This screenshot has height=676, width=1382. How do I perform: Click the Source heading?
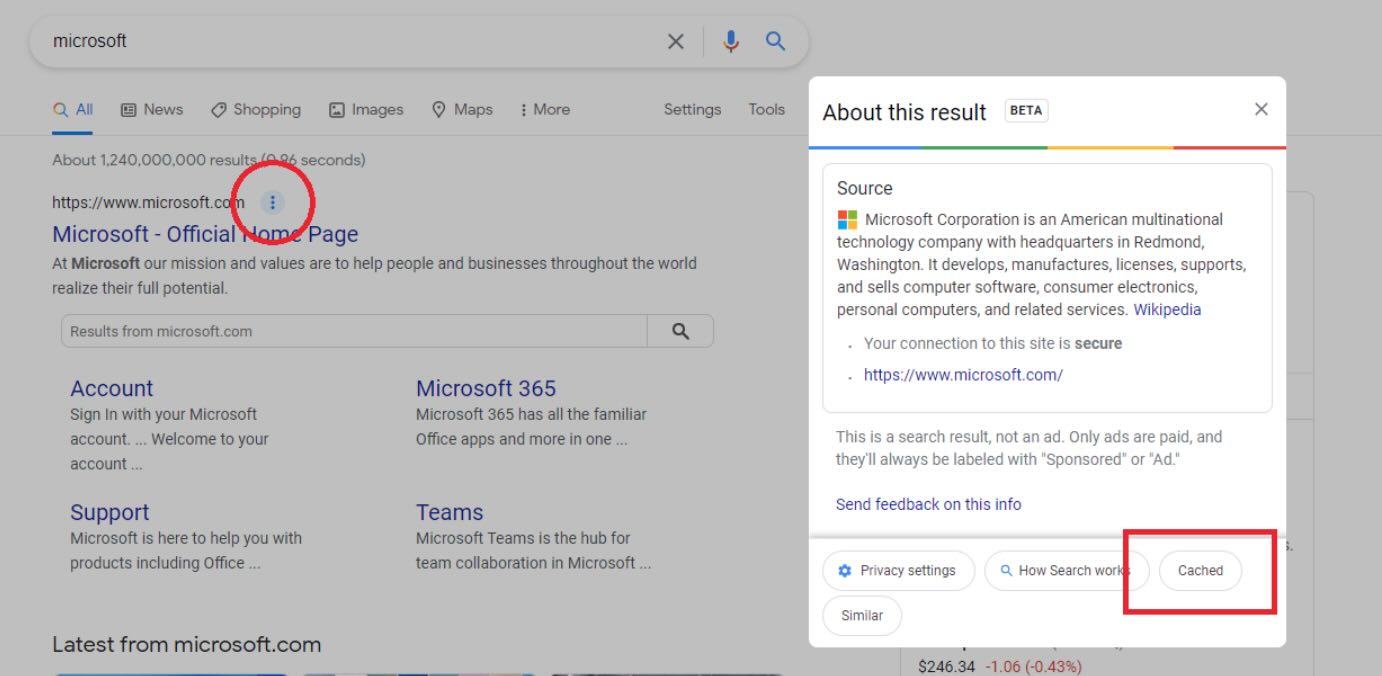pyautogui.click(x=865, y=188)
